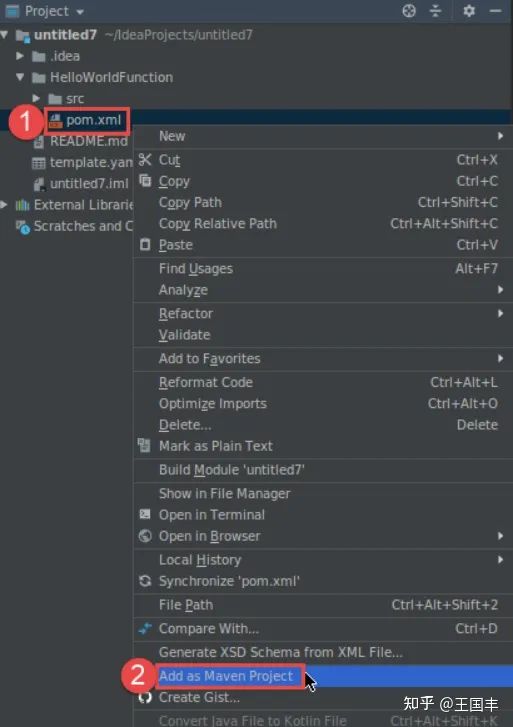Click the collapse all icon in Project panel
This screenshot has width=513, height=727.
point(435,11)
